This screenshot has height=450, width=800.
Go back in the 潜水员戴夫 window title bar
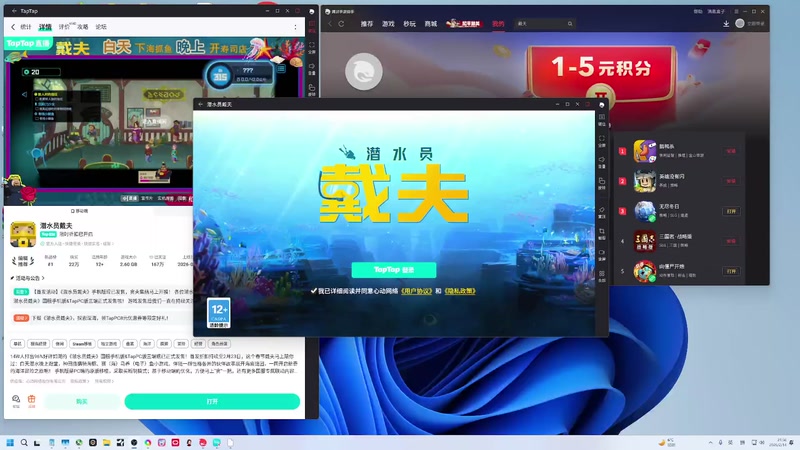201,104
